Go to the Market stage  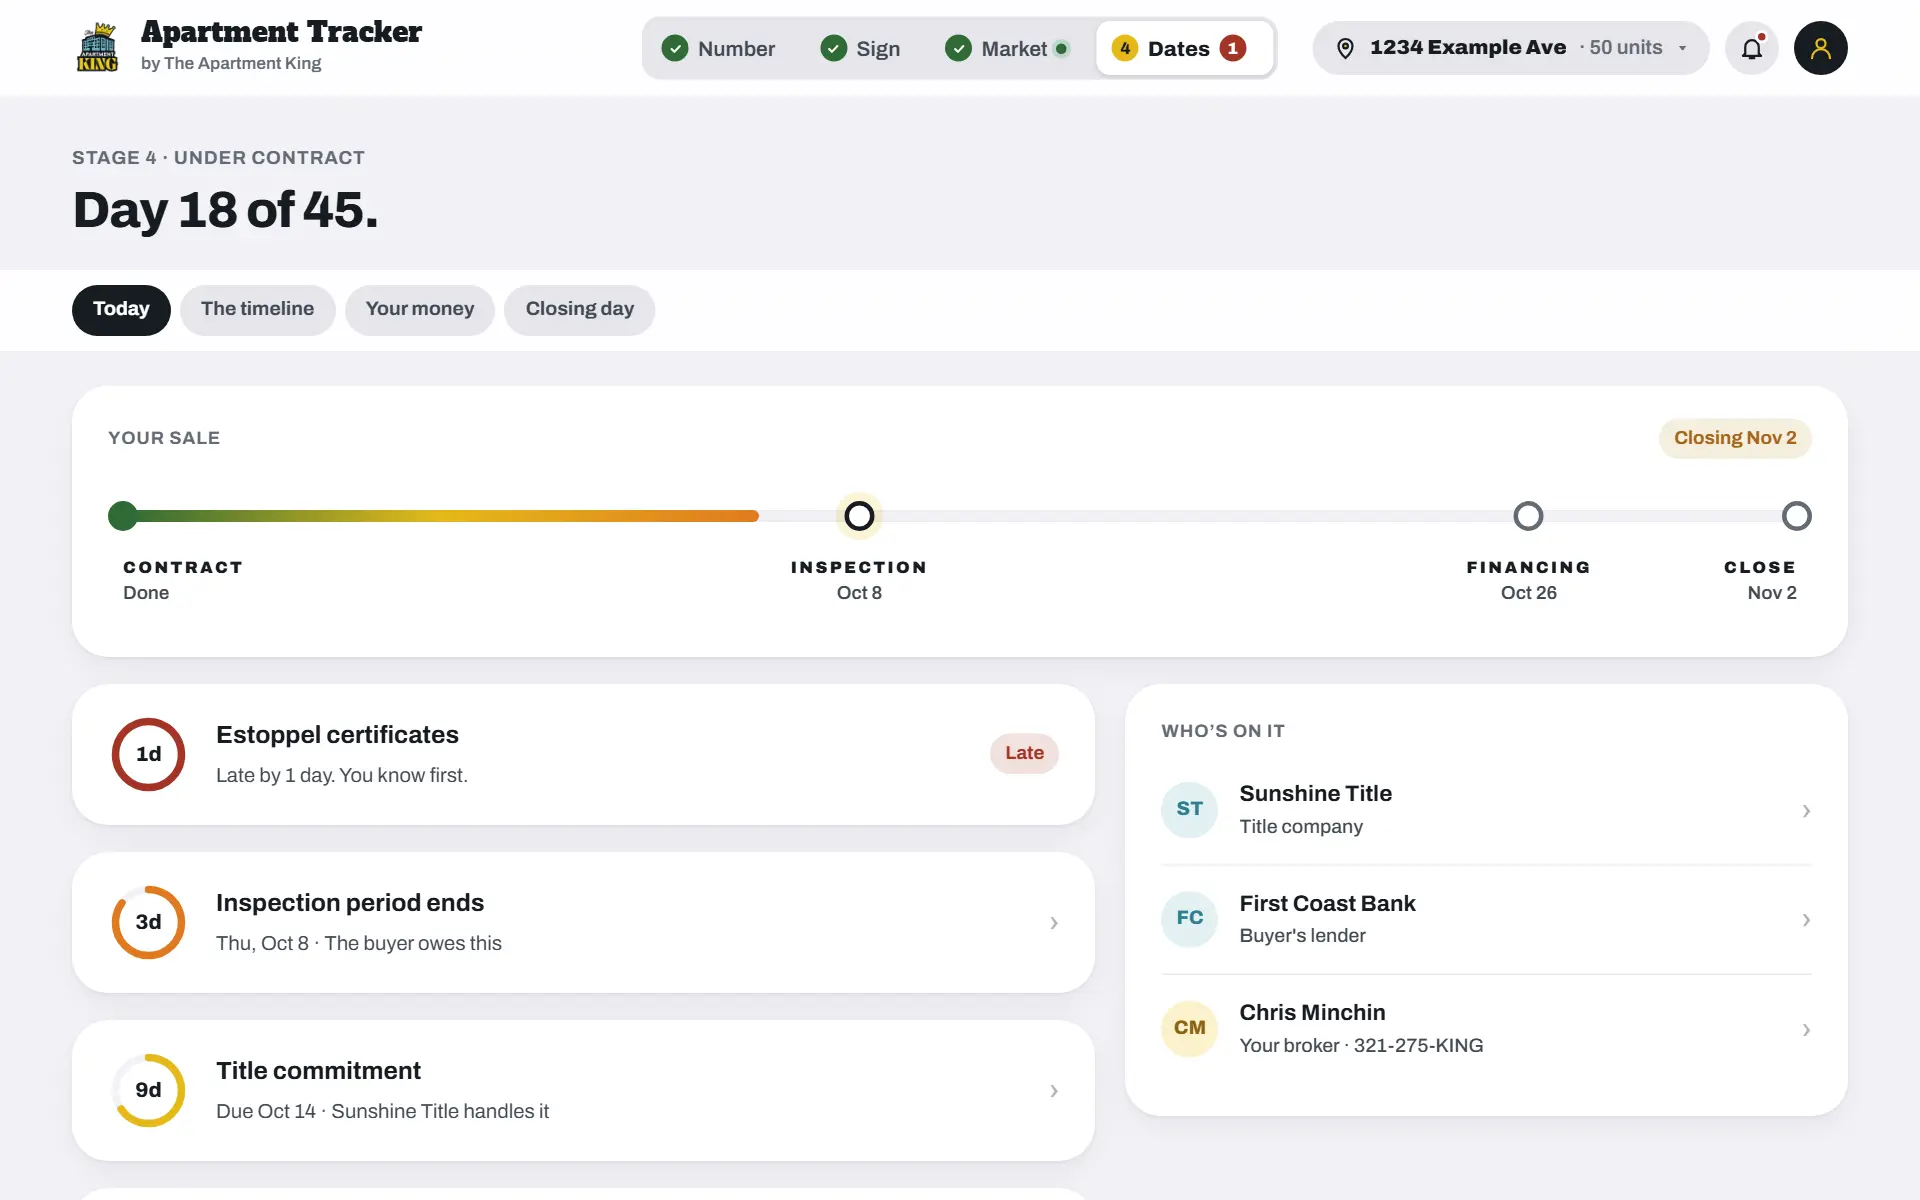tap(1008, 48)
